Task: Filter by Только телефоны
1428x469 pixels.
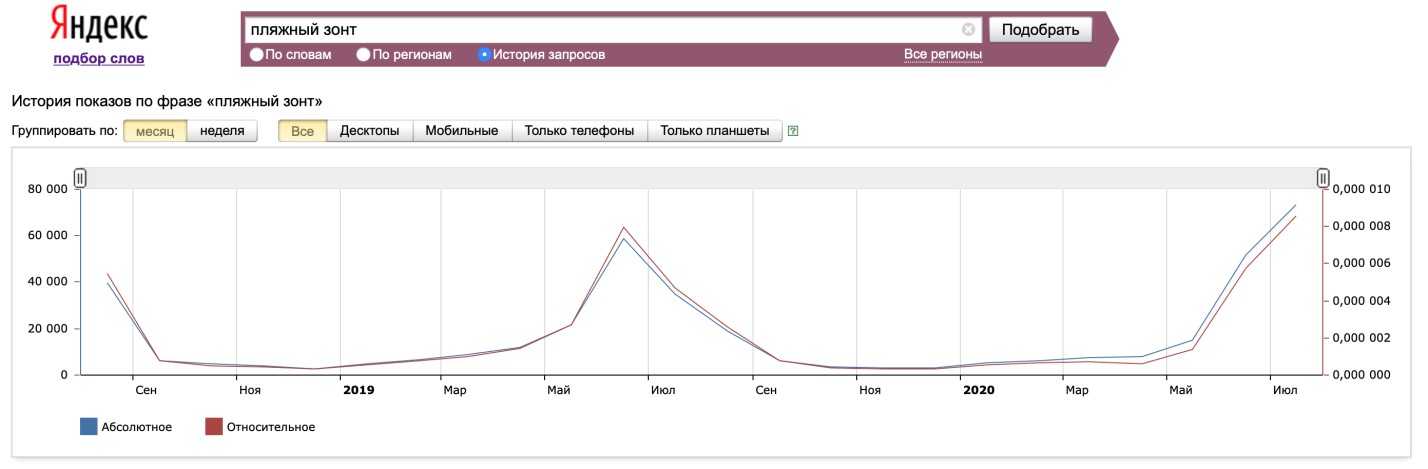Action: 579,131
